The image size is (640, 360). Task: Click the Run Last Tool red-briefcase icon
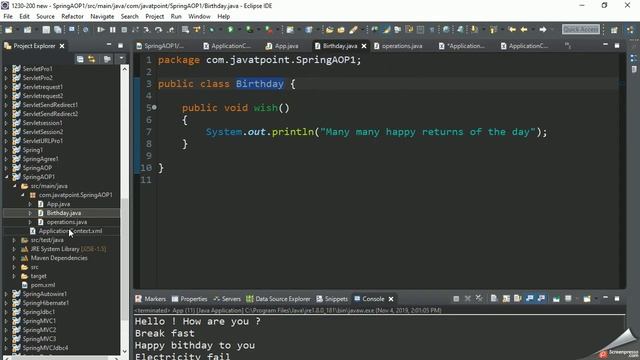pyautogui.click(x=268, y=29)
